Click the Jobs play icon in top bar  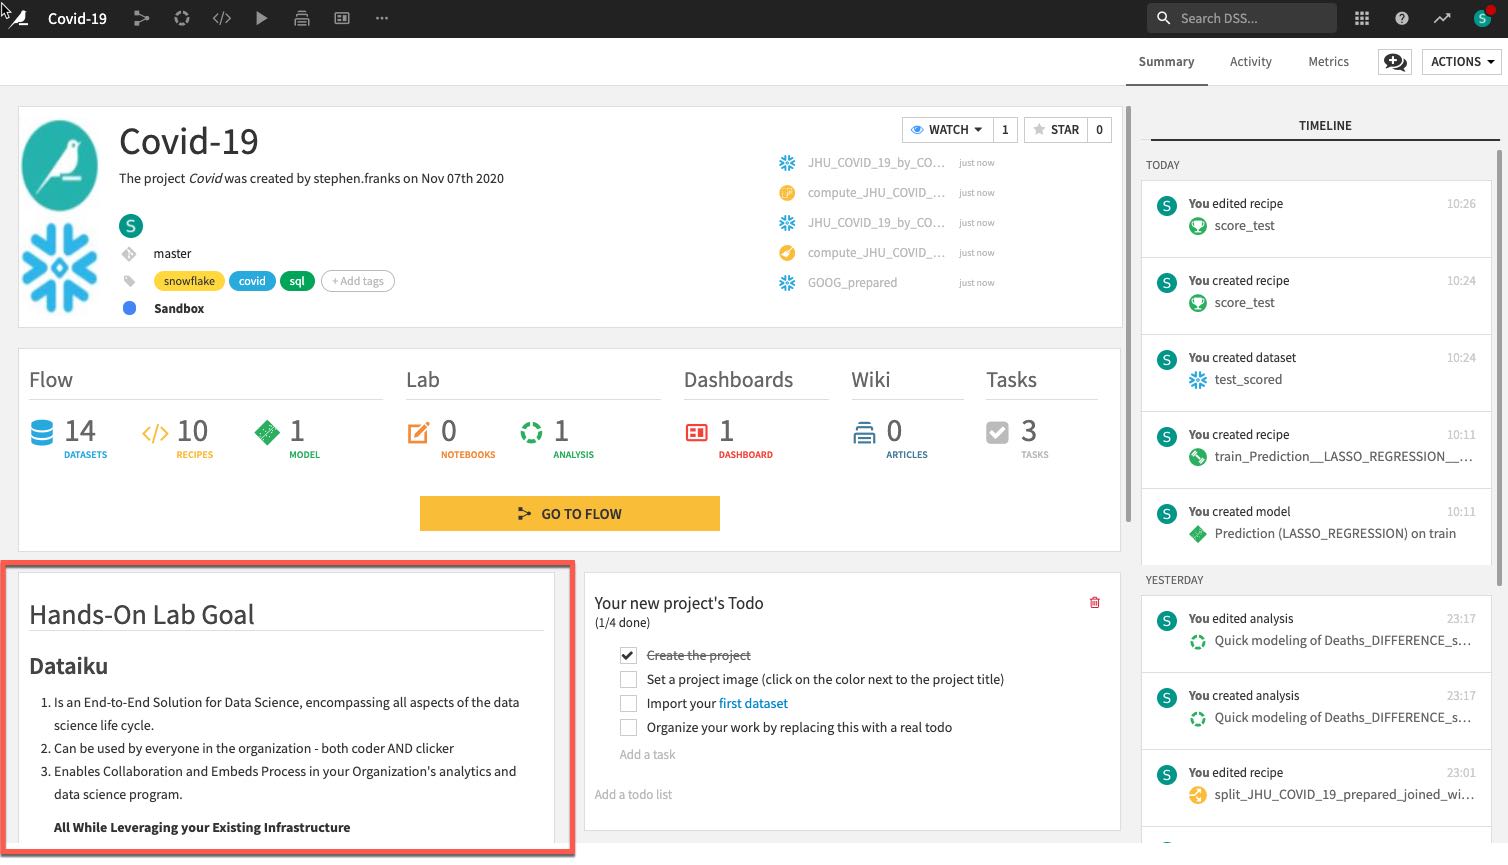click(x=261, y=18)
